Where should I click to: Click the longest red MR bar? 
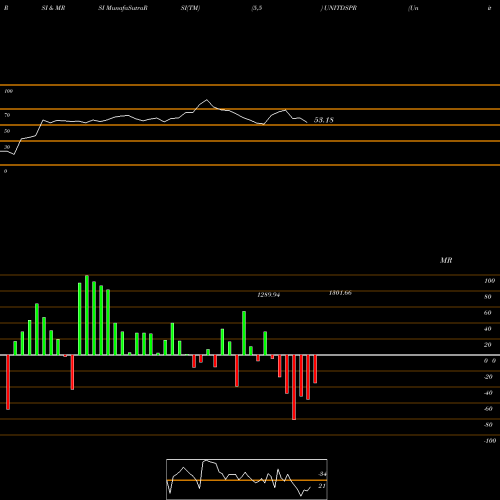[294, 387]
